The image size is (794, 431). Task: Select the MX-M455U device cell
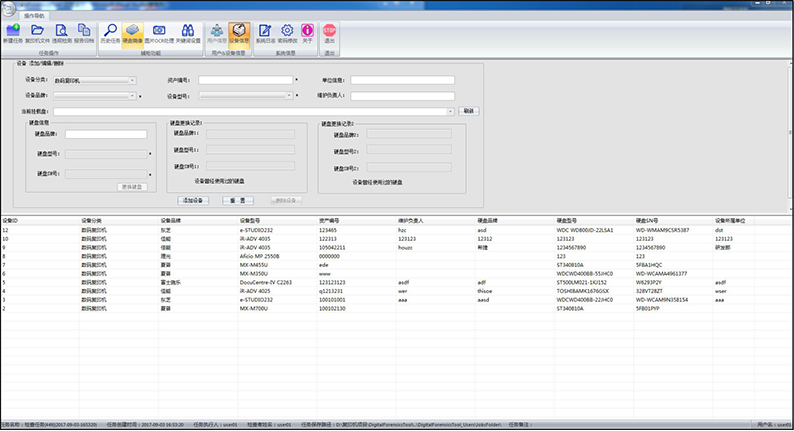[254, 265]
